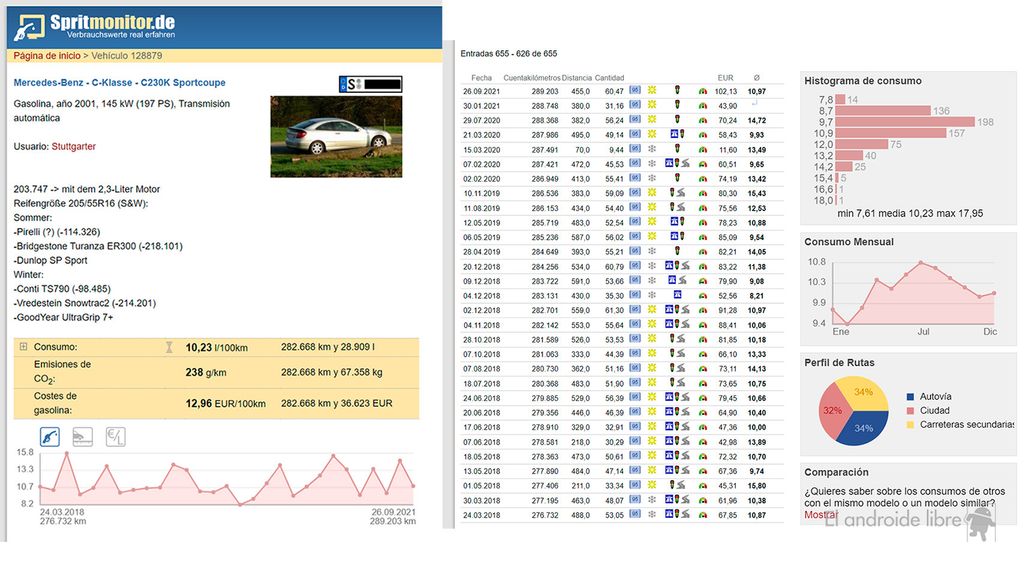Click the Vehículo 128879 breadcrumb text
This screenshot has width=1024, height=576.
[x=127, y=56]
